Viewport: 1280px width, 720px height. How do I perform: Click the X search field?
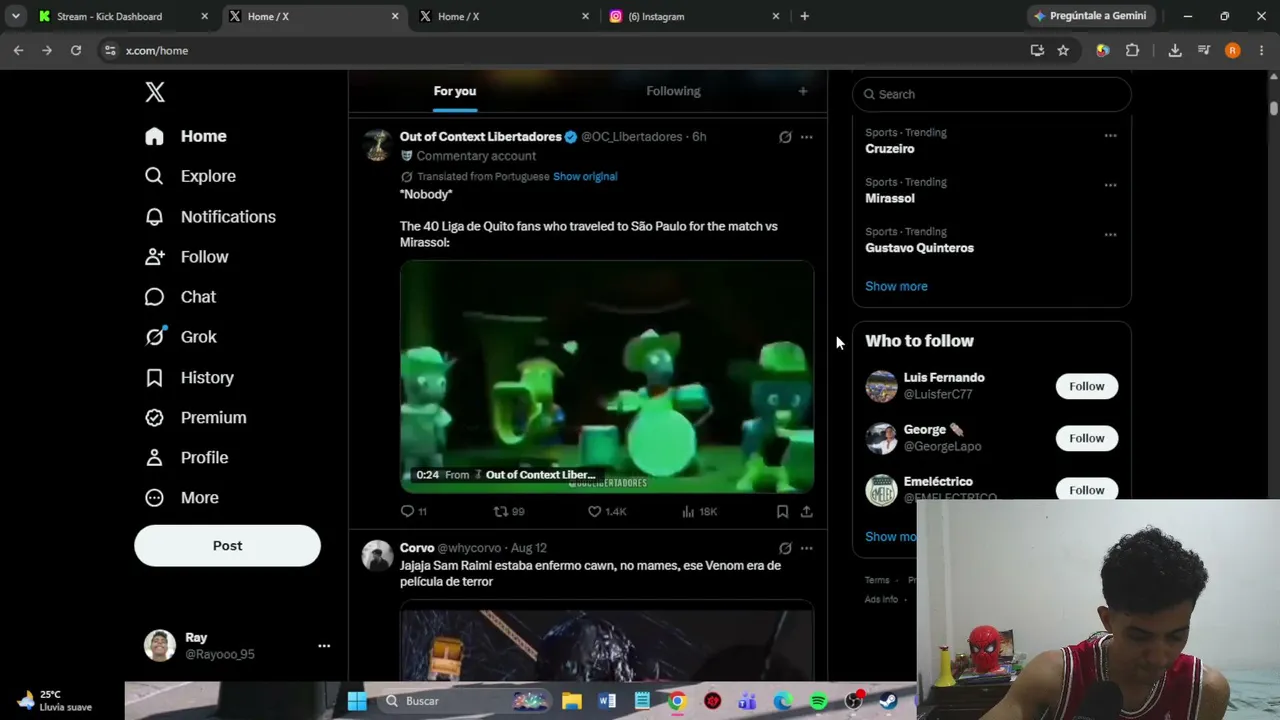(x=992, y=94)
